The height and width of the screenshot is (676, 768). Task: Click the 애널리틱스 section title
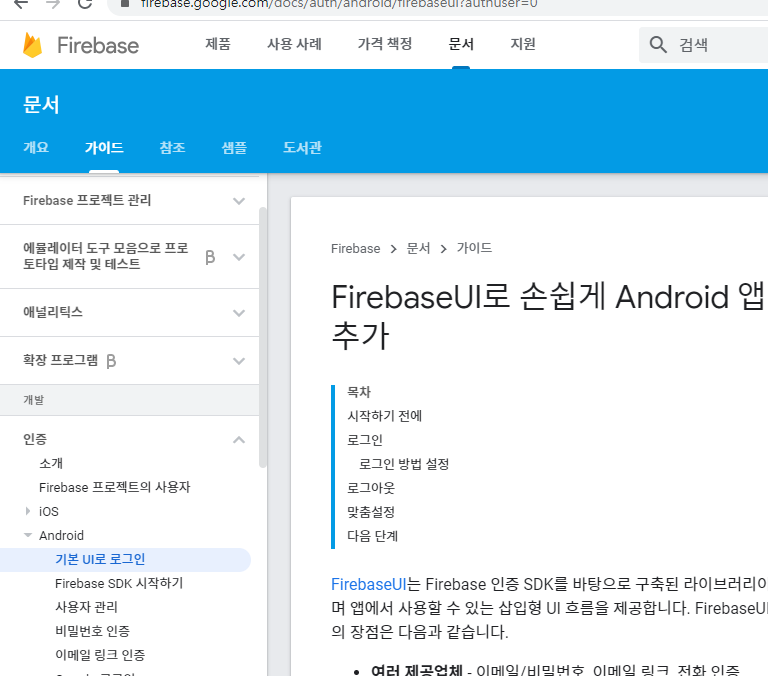click(x=53, y=312)
